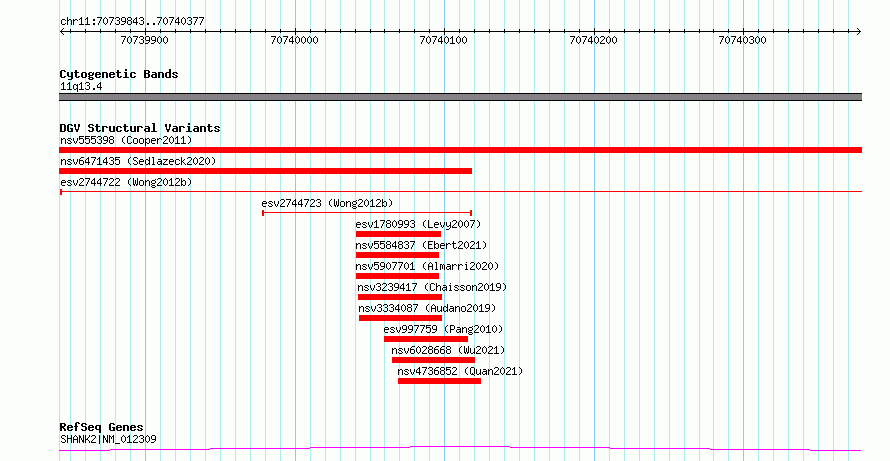This screenshot has height=461, width=890.
Task: Click ruler position 70740100
Action: point(444,40)
